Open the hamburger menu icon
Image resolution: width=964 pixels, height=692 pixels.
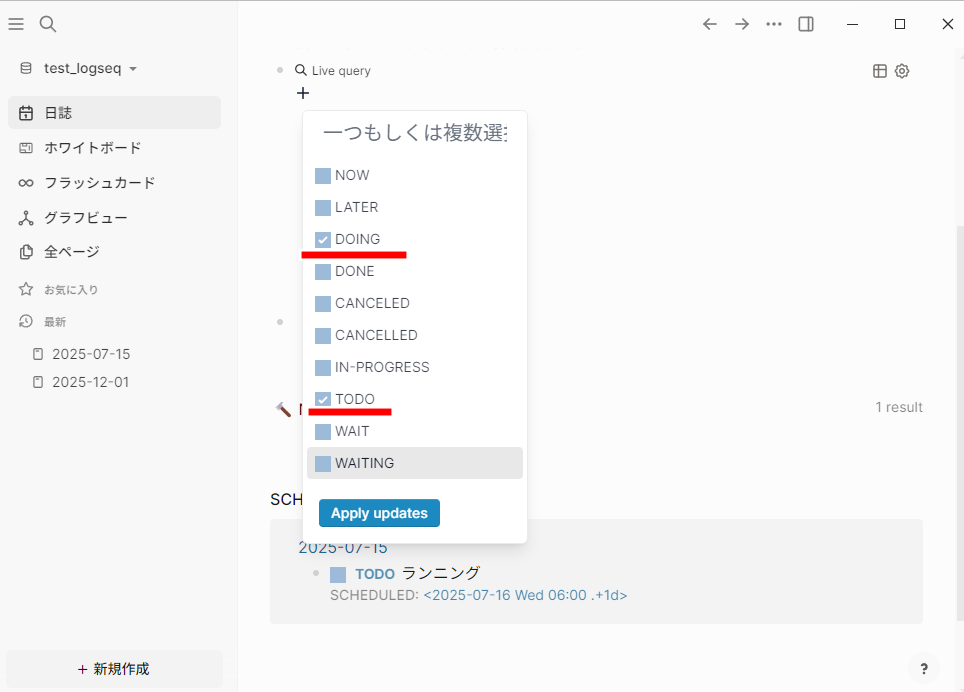(16, 24)
